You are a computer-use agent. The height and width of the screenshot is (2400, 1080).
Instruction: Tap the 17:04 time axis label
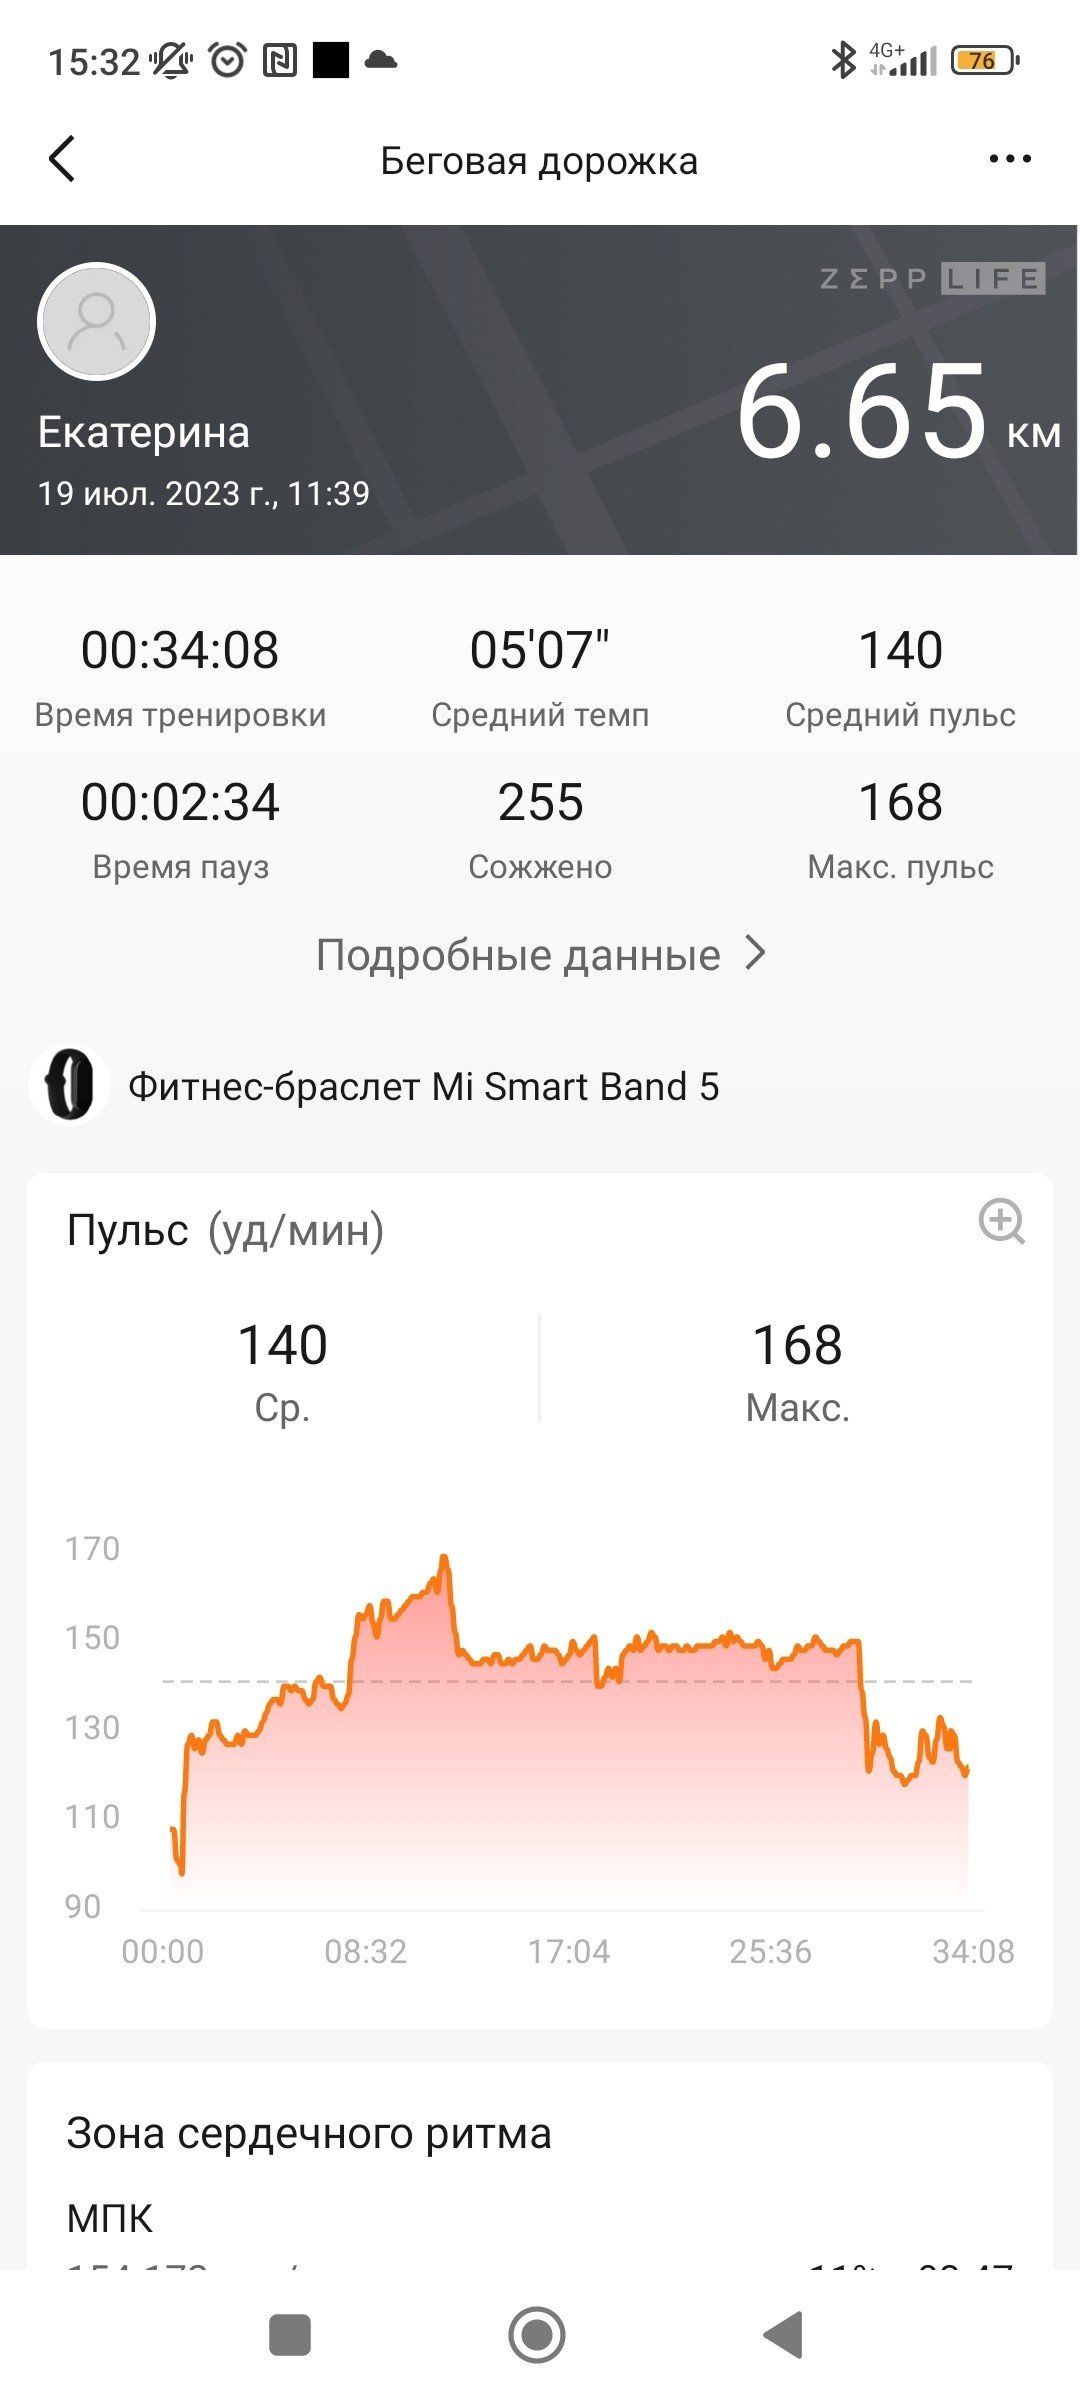coord(568,1951)
